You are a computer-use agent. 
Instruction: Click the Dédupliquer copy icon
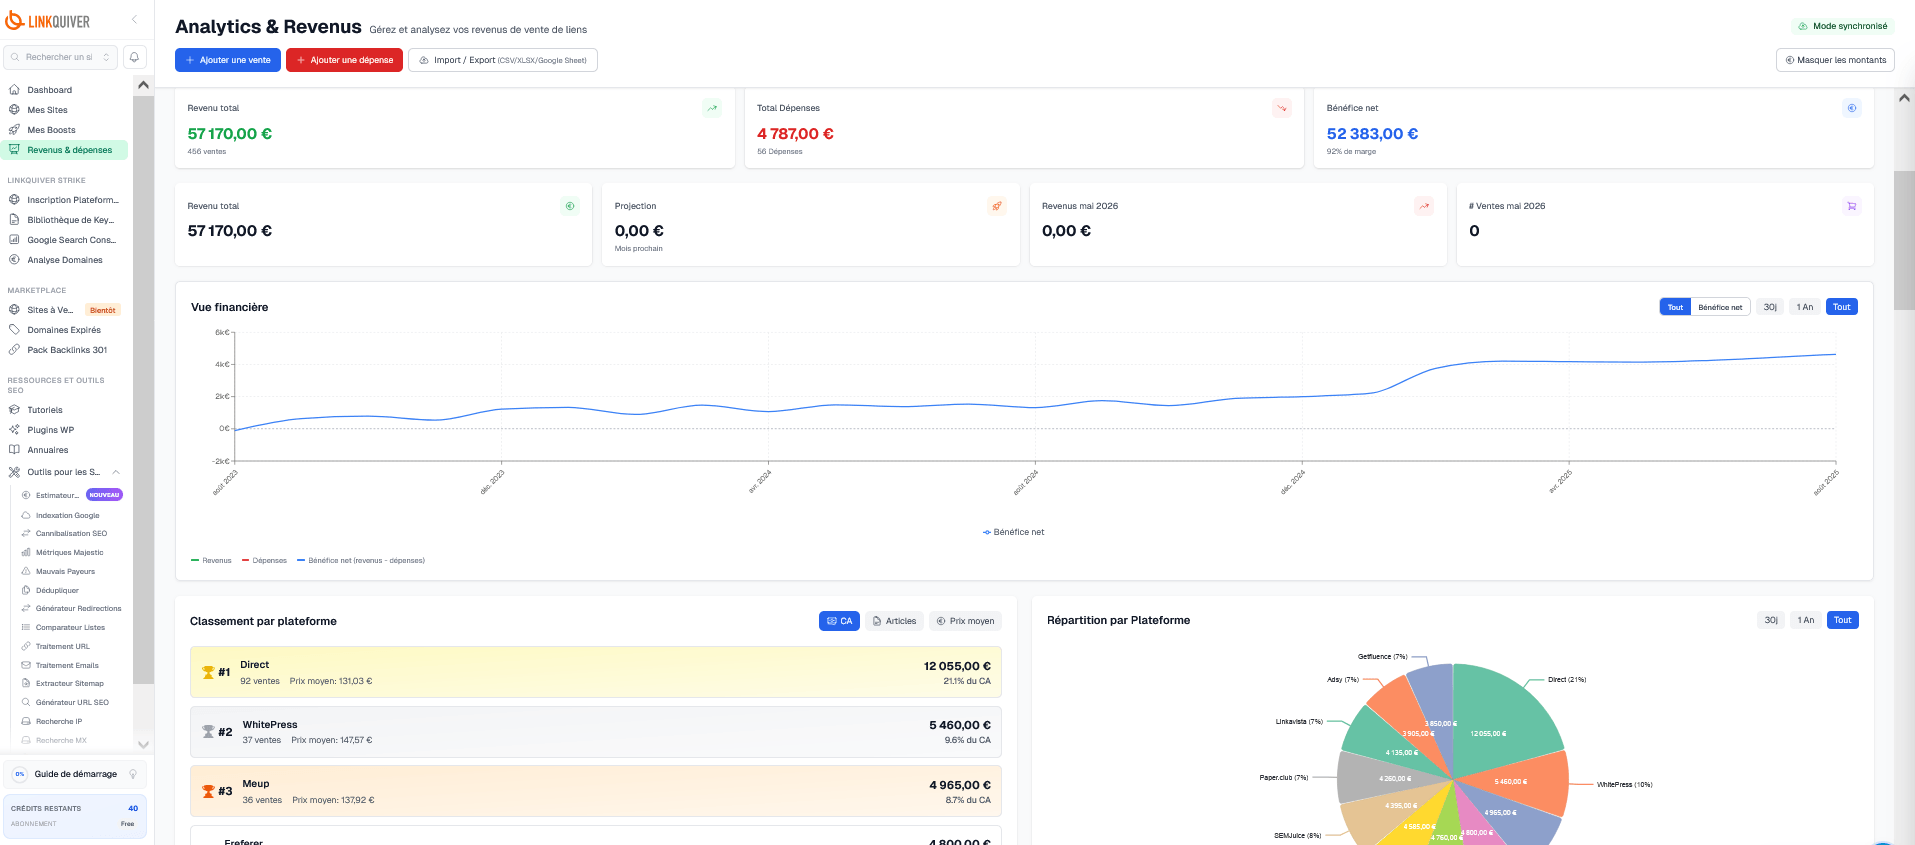coord(26,591)
